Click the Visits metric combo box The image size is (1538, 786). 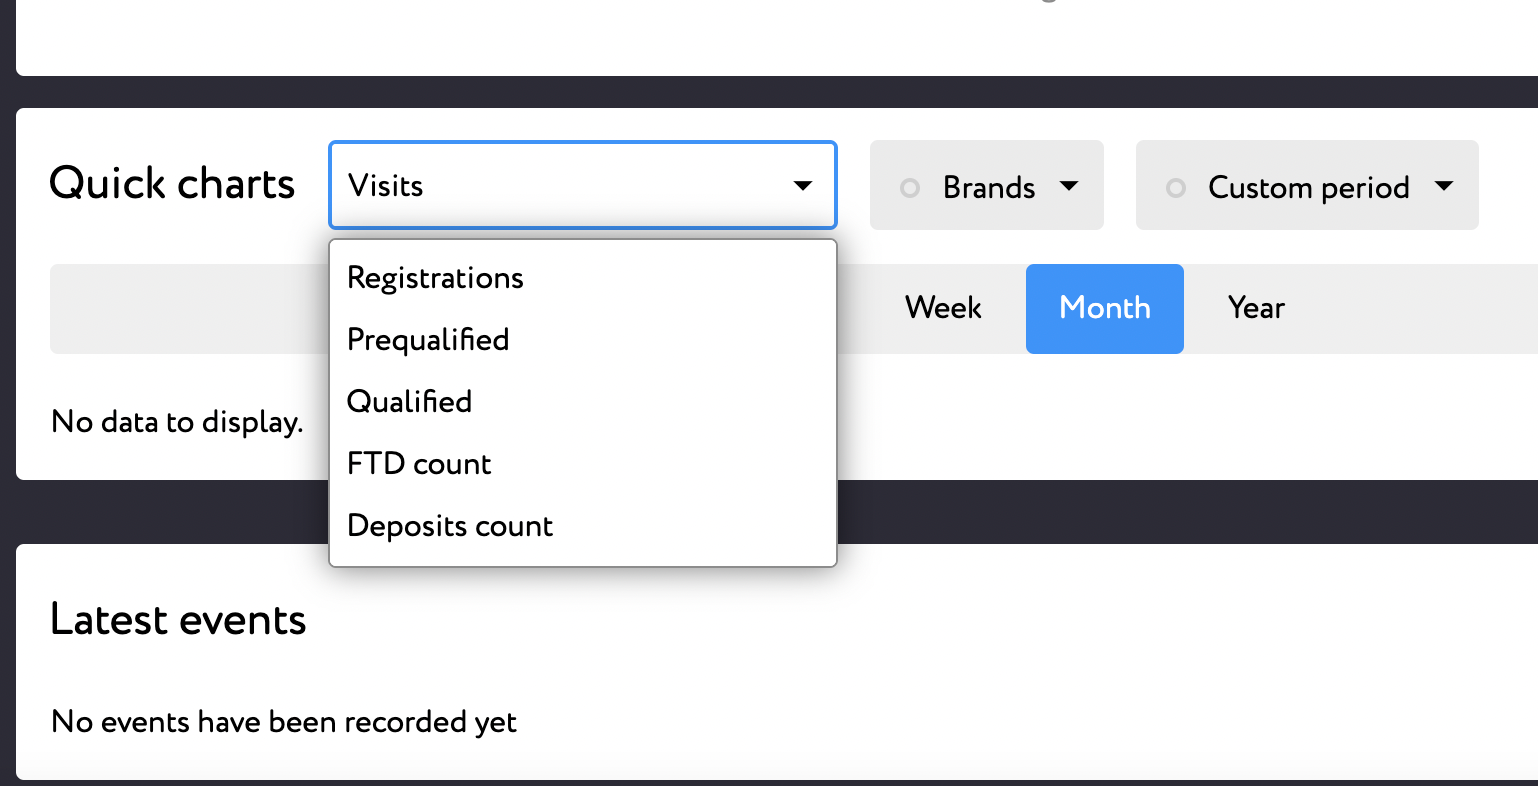560,186
